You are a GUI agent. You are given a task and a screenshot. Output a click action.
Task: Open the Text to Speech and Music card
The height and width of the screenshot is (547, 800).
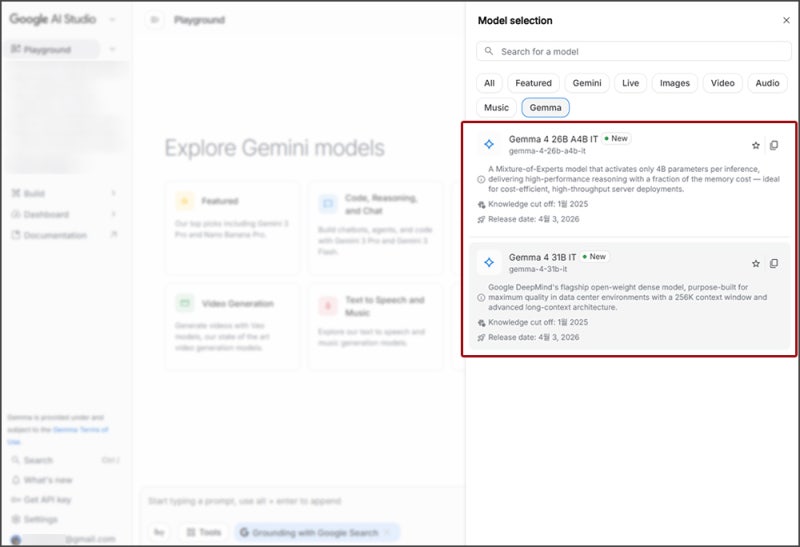[x=375, y=327]
